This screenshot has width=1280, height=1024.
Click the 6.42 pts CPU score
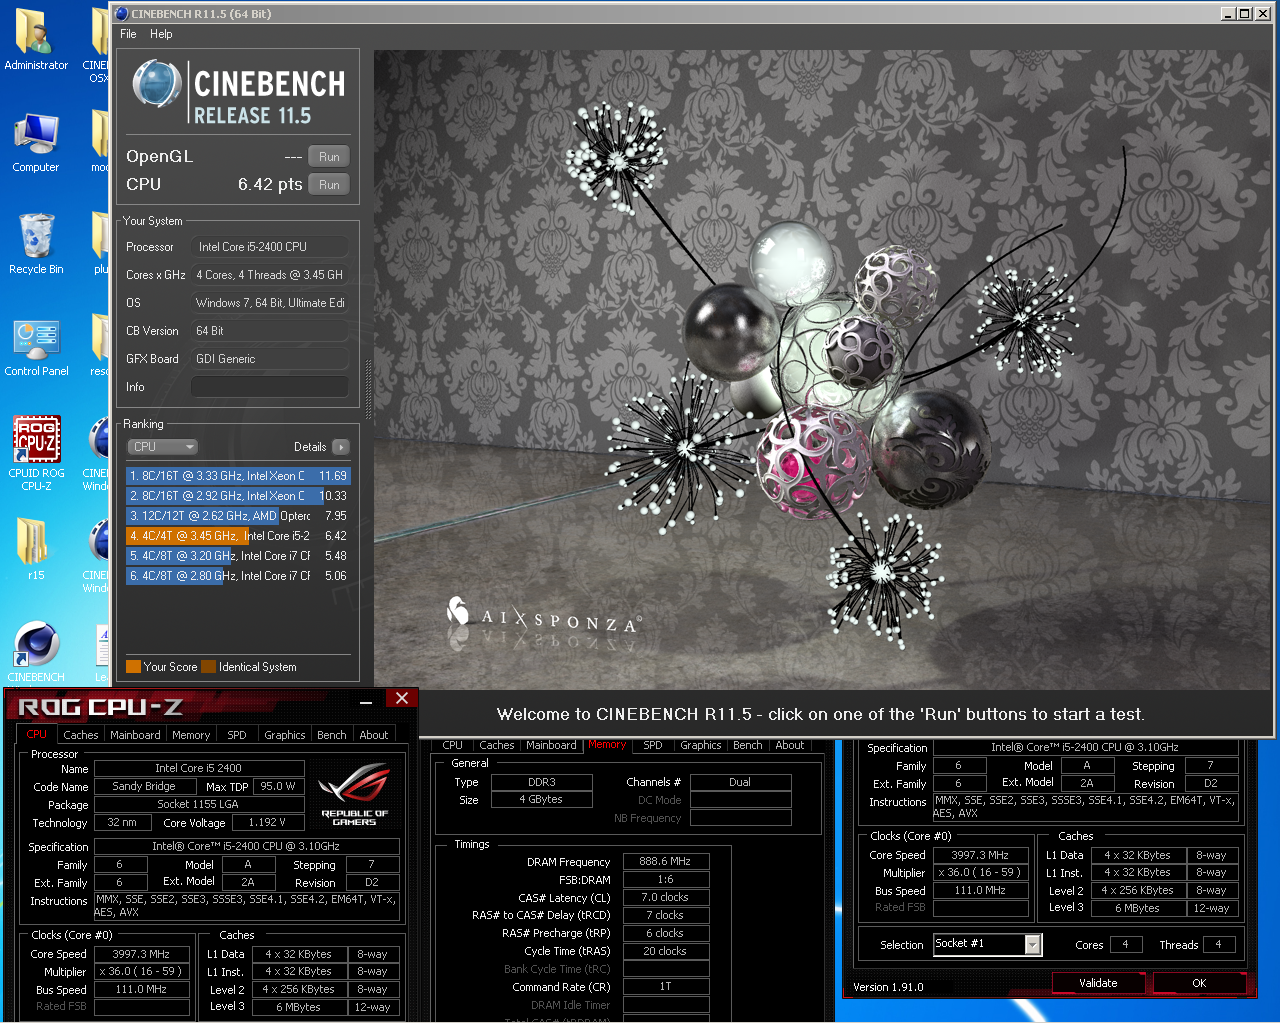click(x=270, y=185)
